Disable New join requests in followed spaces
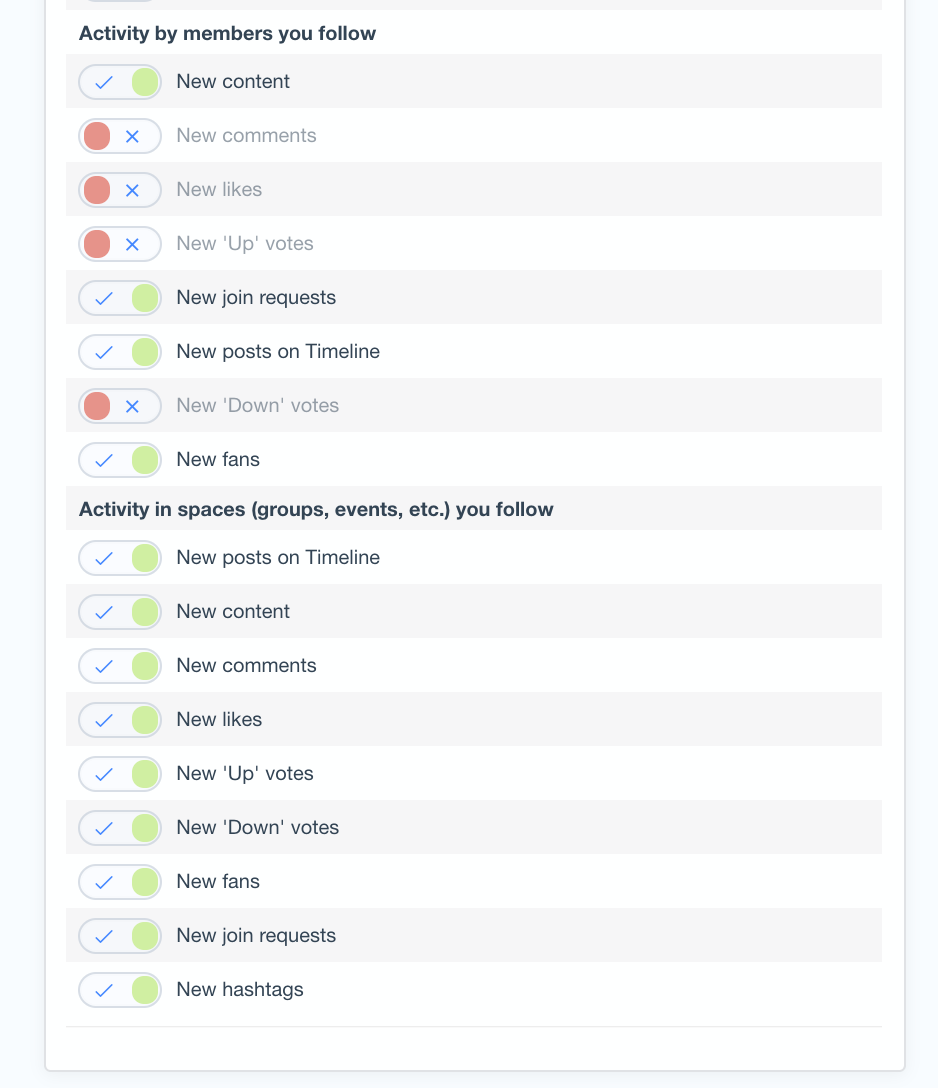 (x=120, y=936)
